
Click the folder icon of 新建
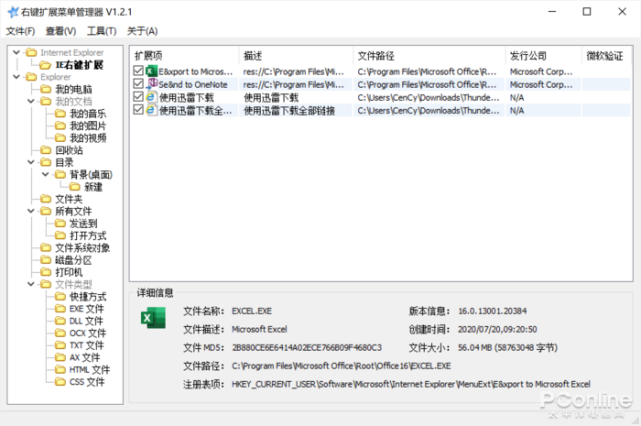74,187
